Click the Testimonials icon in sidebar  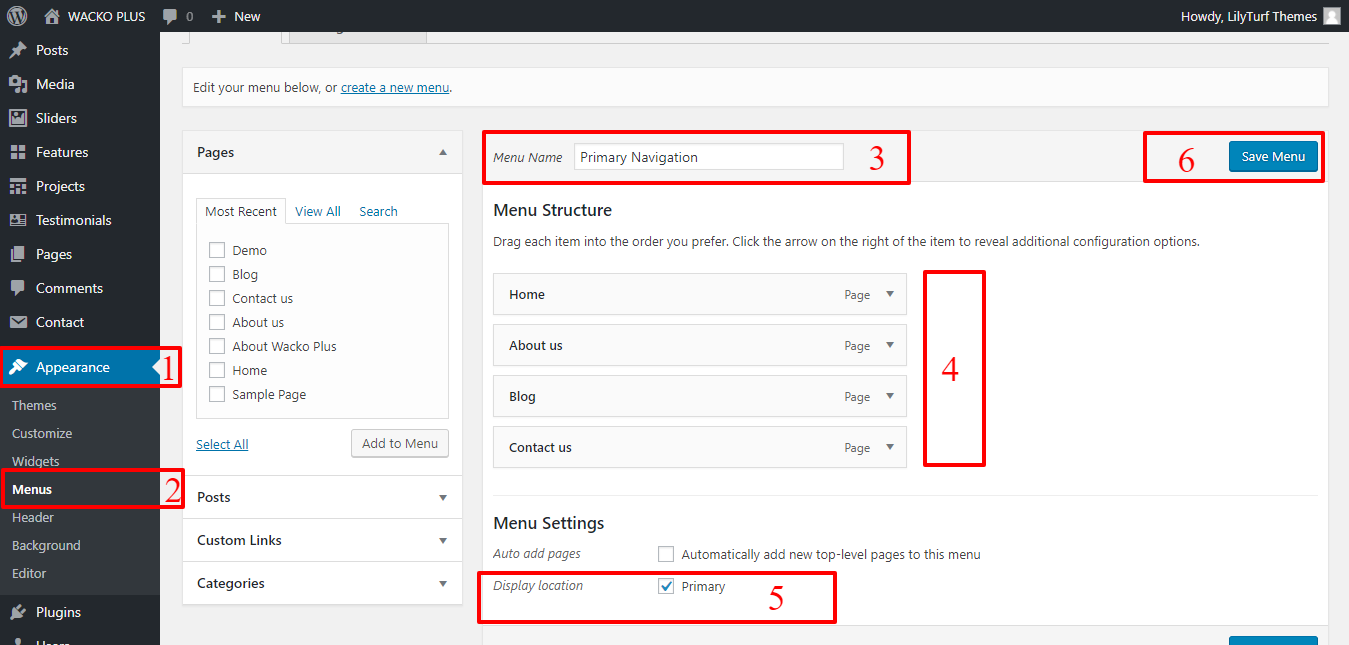(18, 220)
